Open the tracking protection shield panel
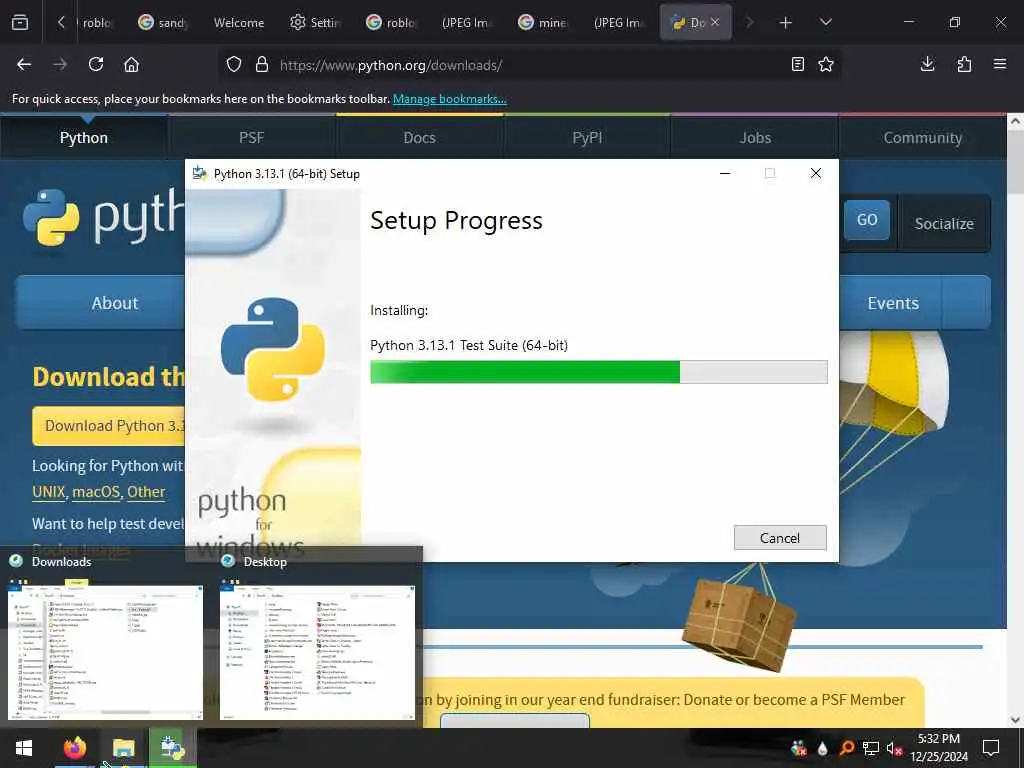 (234, 65)
